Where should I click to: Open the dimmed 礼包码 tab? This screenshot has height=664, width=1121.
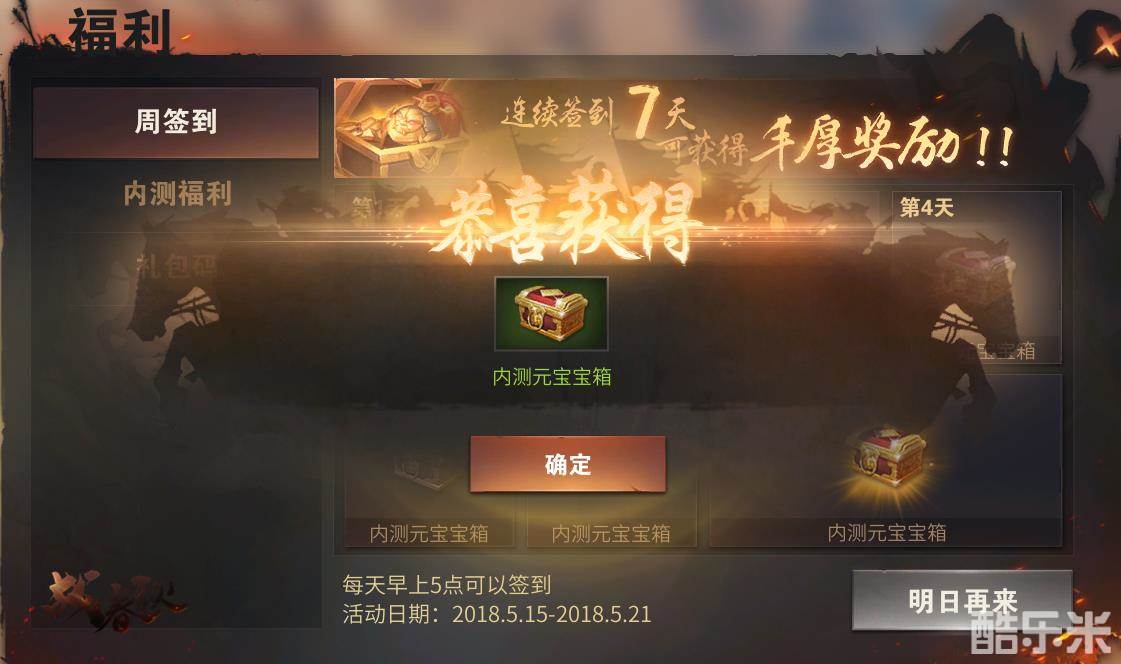177,266
